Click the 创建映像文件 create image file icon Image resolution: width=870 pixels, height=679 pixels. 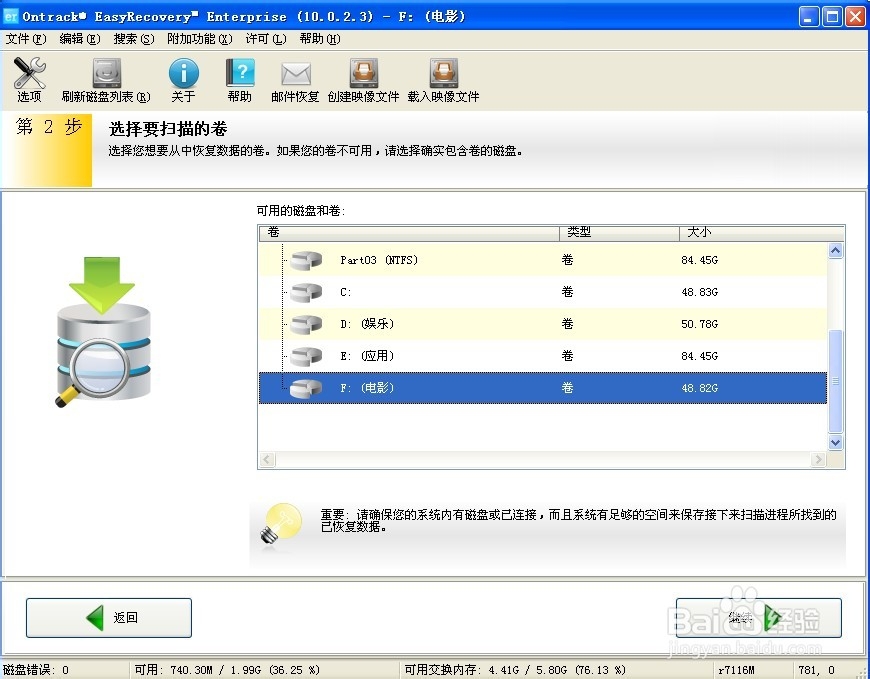[363, 73]
